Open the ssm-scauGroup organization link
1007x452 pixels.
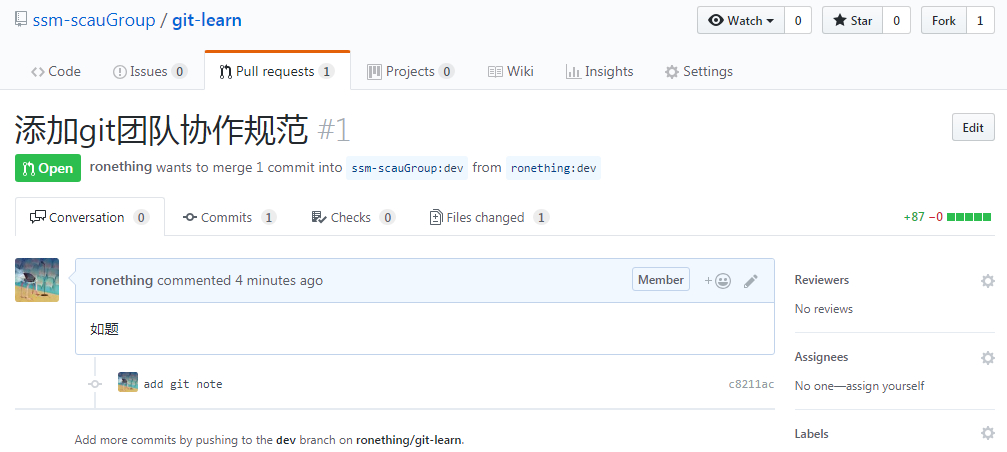pos(94,20)
